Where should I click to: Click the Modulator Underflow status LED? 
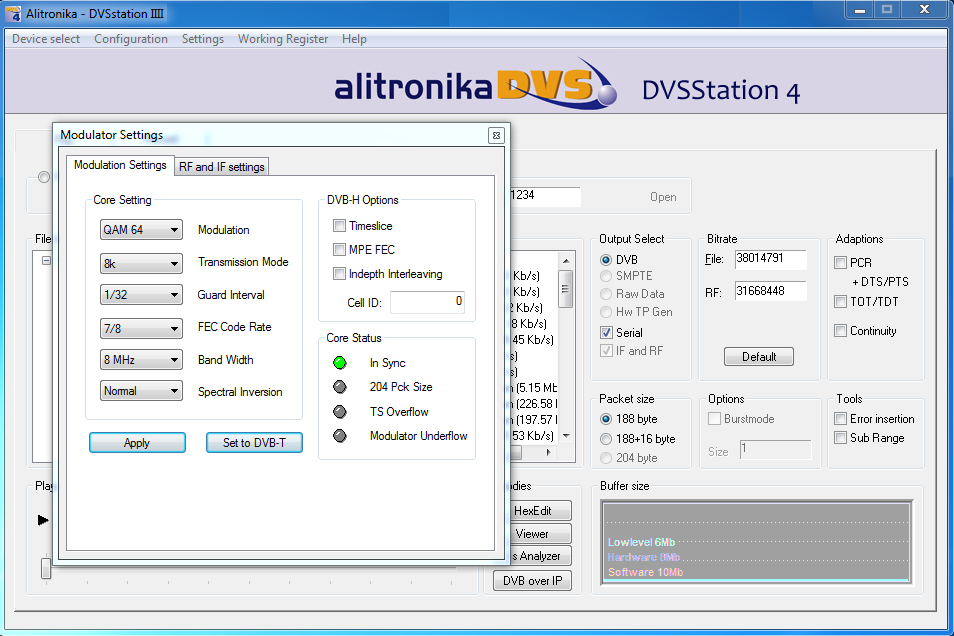click(340, 435)
